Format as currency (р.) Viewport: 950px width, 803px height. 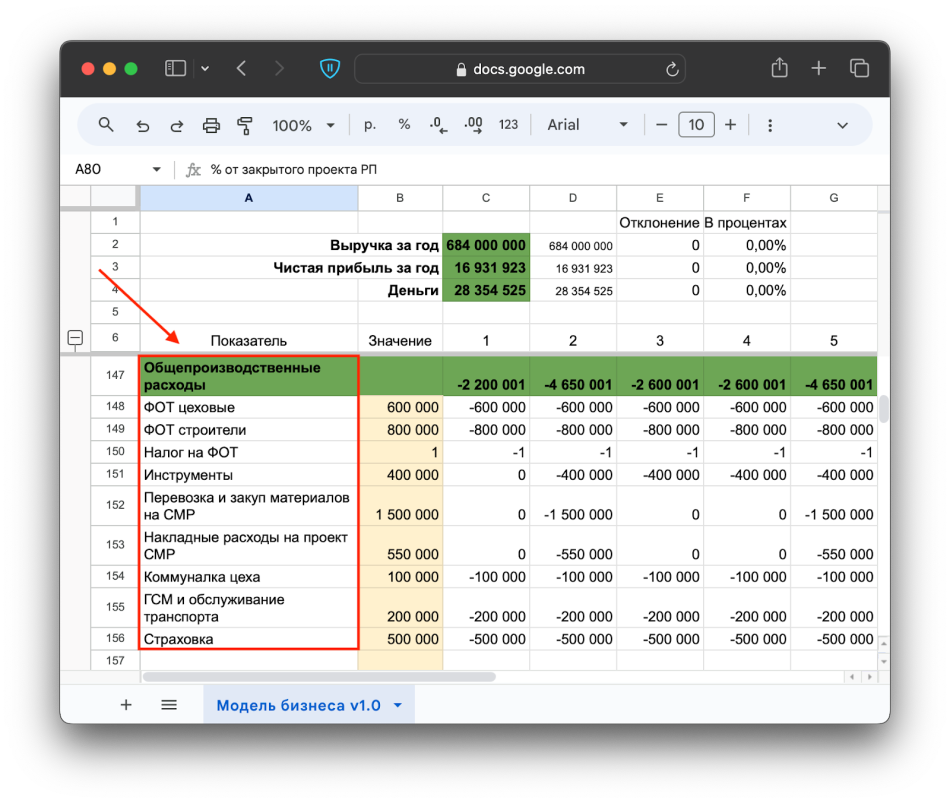(x=370, y=125)
